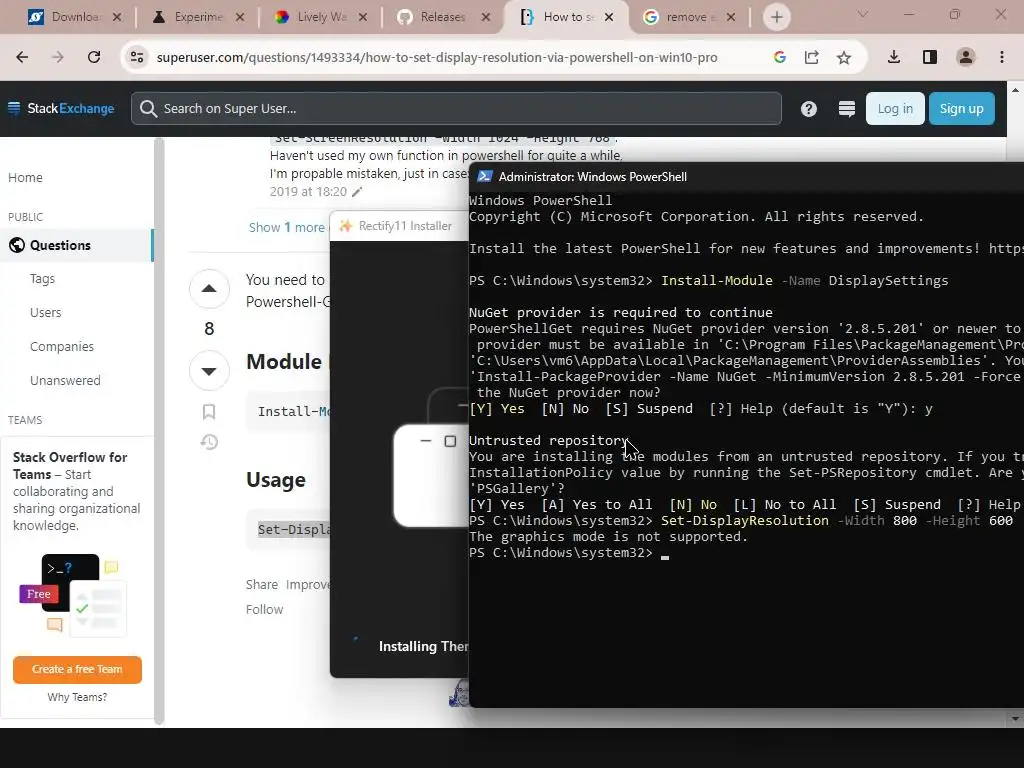Click Follow under the answer
This screenshot has height=768, width=1024.
[264, 609]
